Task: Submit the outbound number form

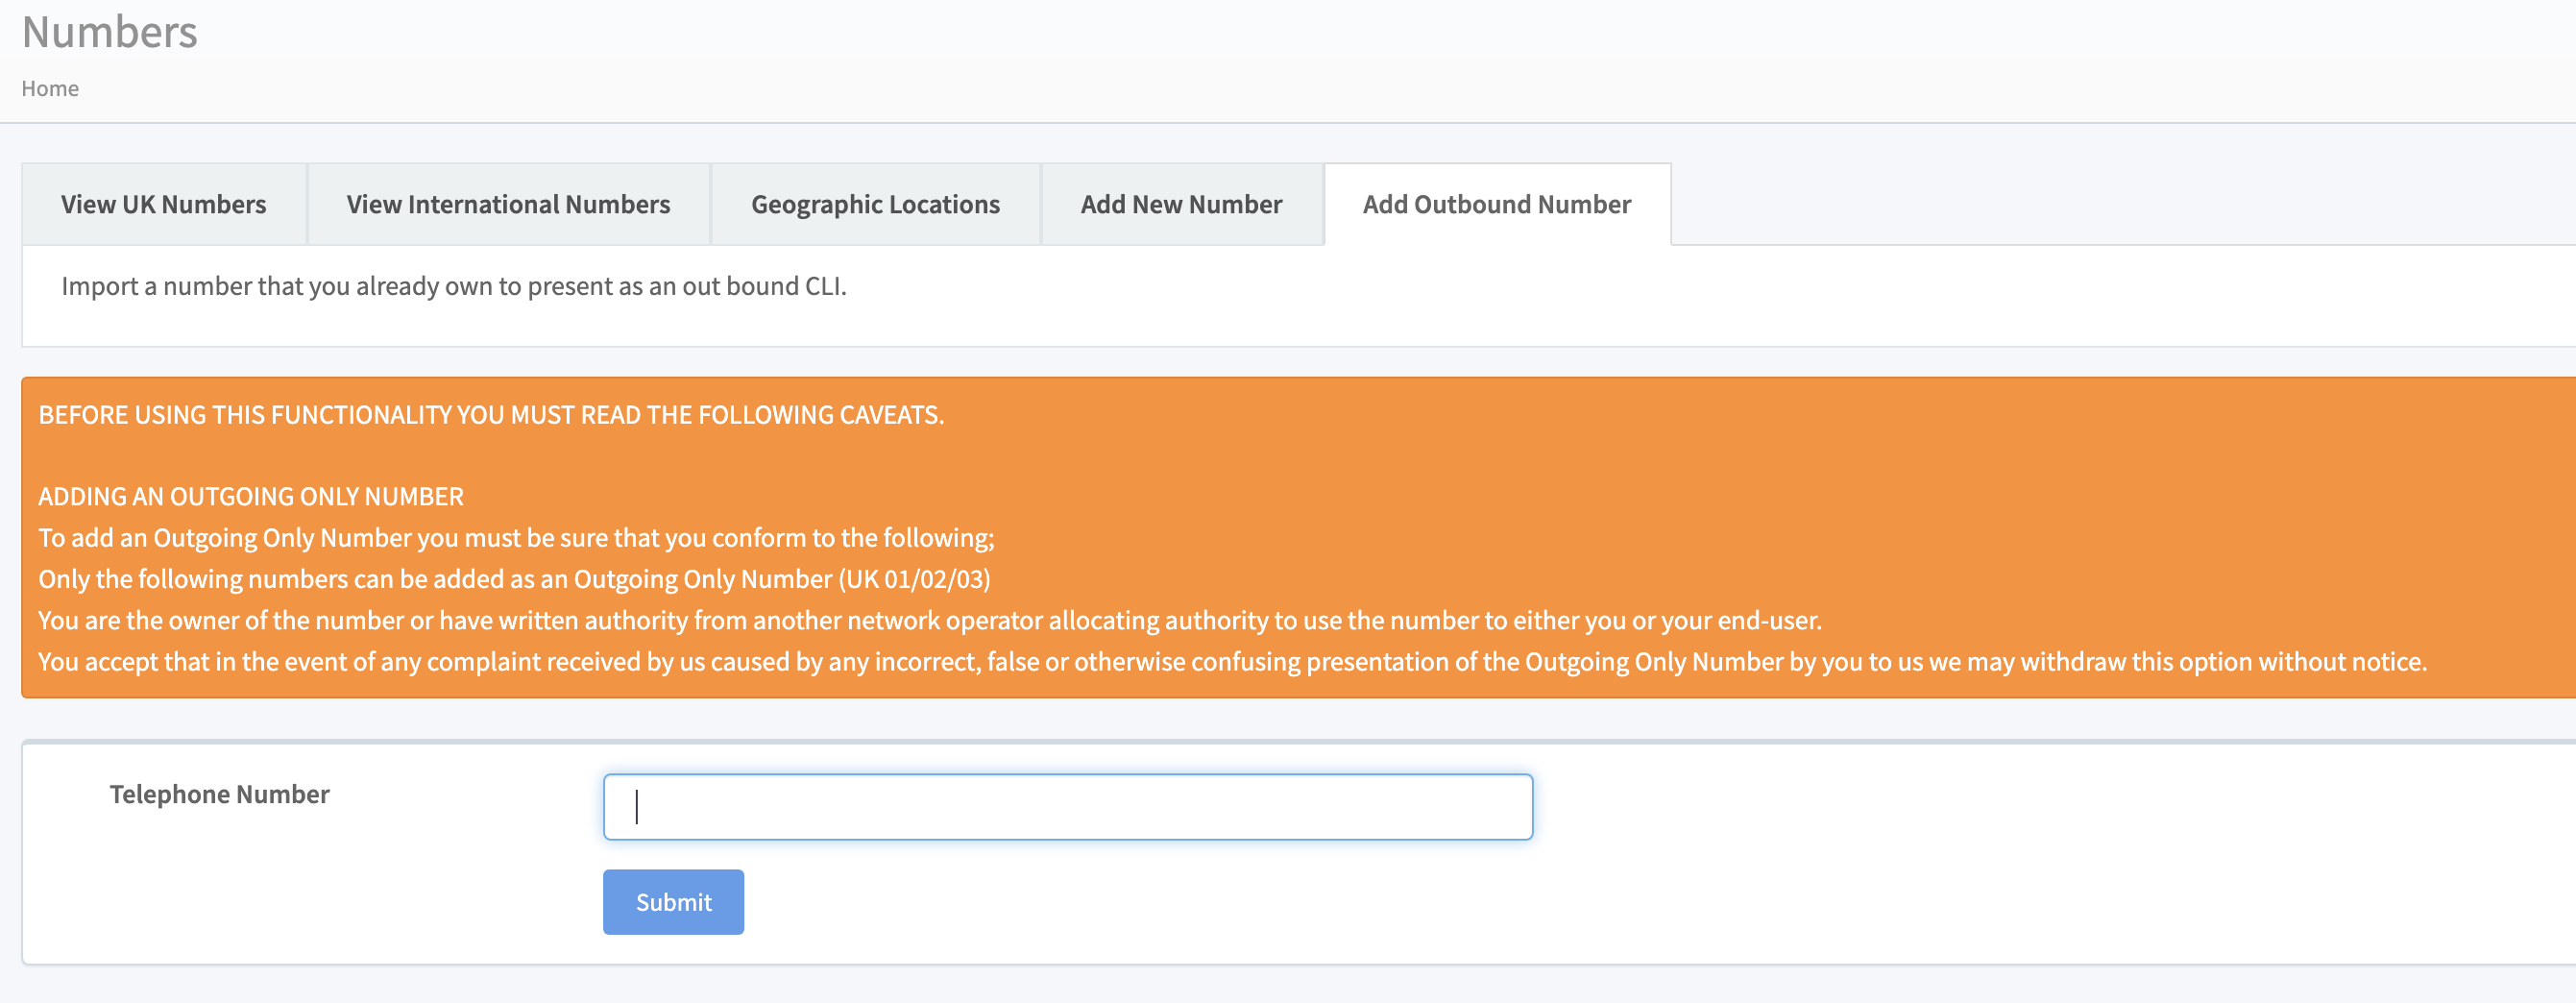Action: click(x=672, y=901)
